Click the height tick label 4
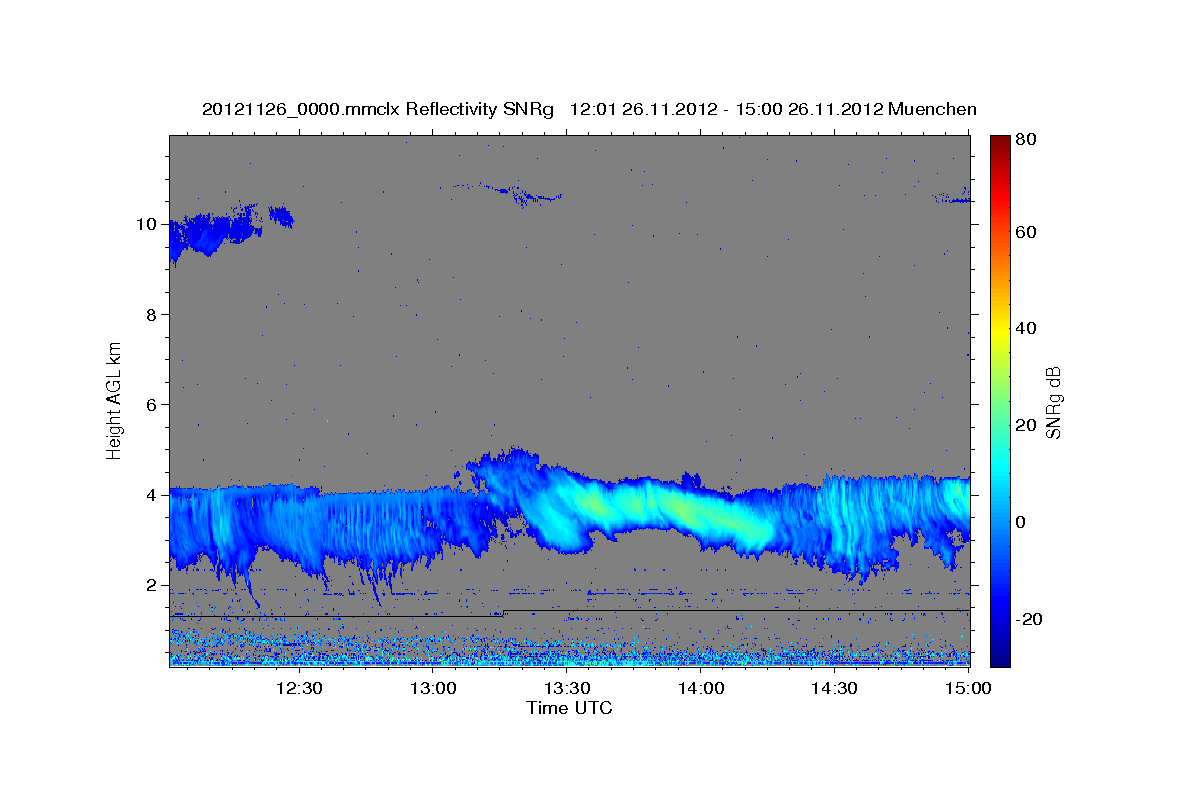 click(151, 495)
